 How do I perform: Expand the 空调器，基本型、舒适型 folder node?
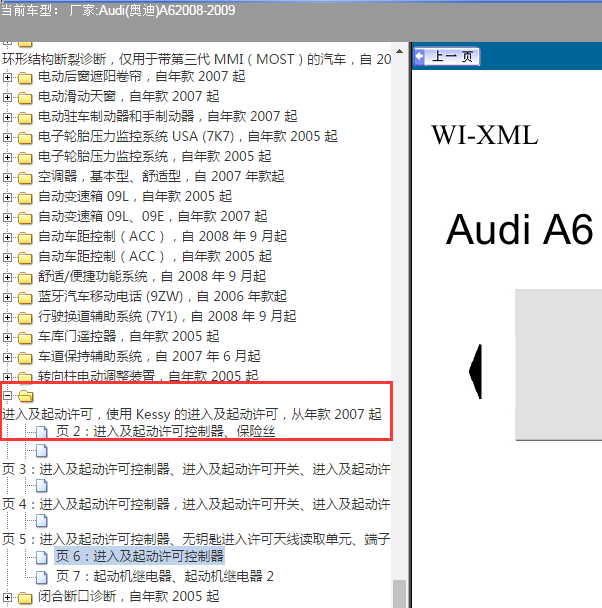(x=7, y=177)
